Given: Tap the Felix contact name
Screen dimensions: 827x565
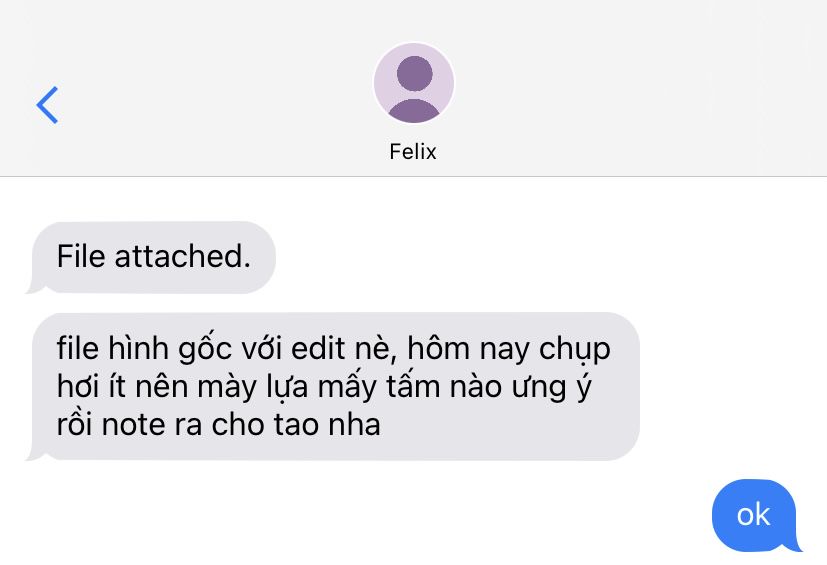Looking at the screenshot, I should point(413,152).
